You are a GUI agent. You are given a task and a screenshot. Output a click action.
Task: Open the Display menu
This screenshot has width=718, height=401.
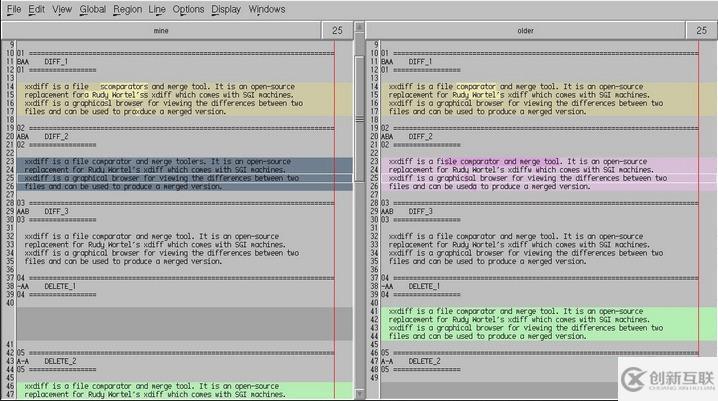click(226, 9)
